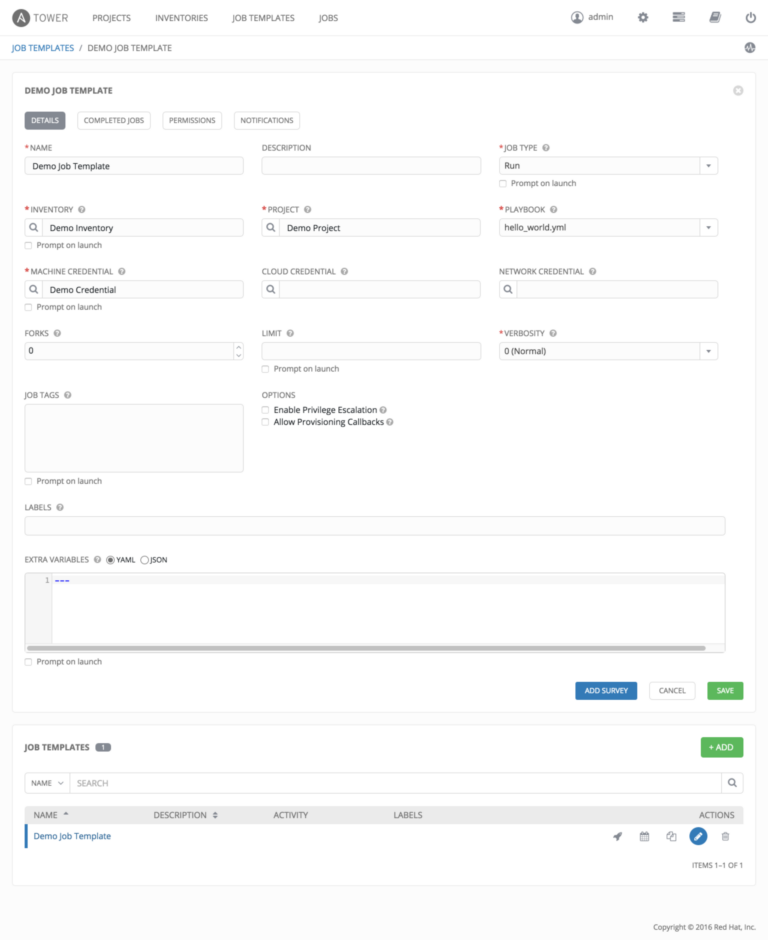Enable Privilege Escalation checkbox

tap(265, 410)
